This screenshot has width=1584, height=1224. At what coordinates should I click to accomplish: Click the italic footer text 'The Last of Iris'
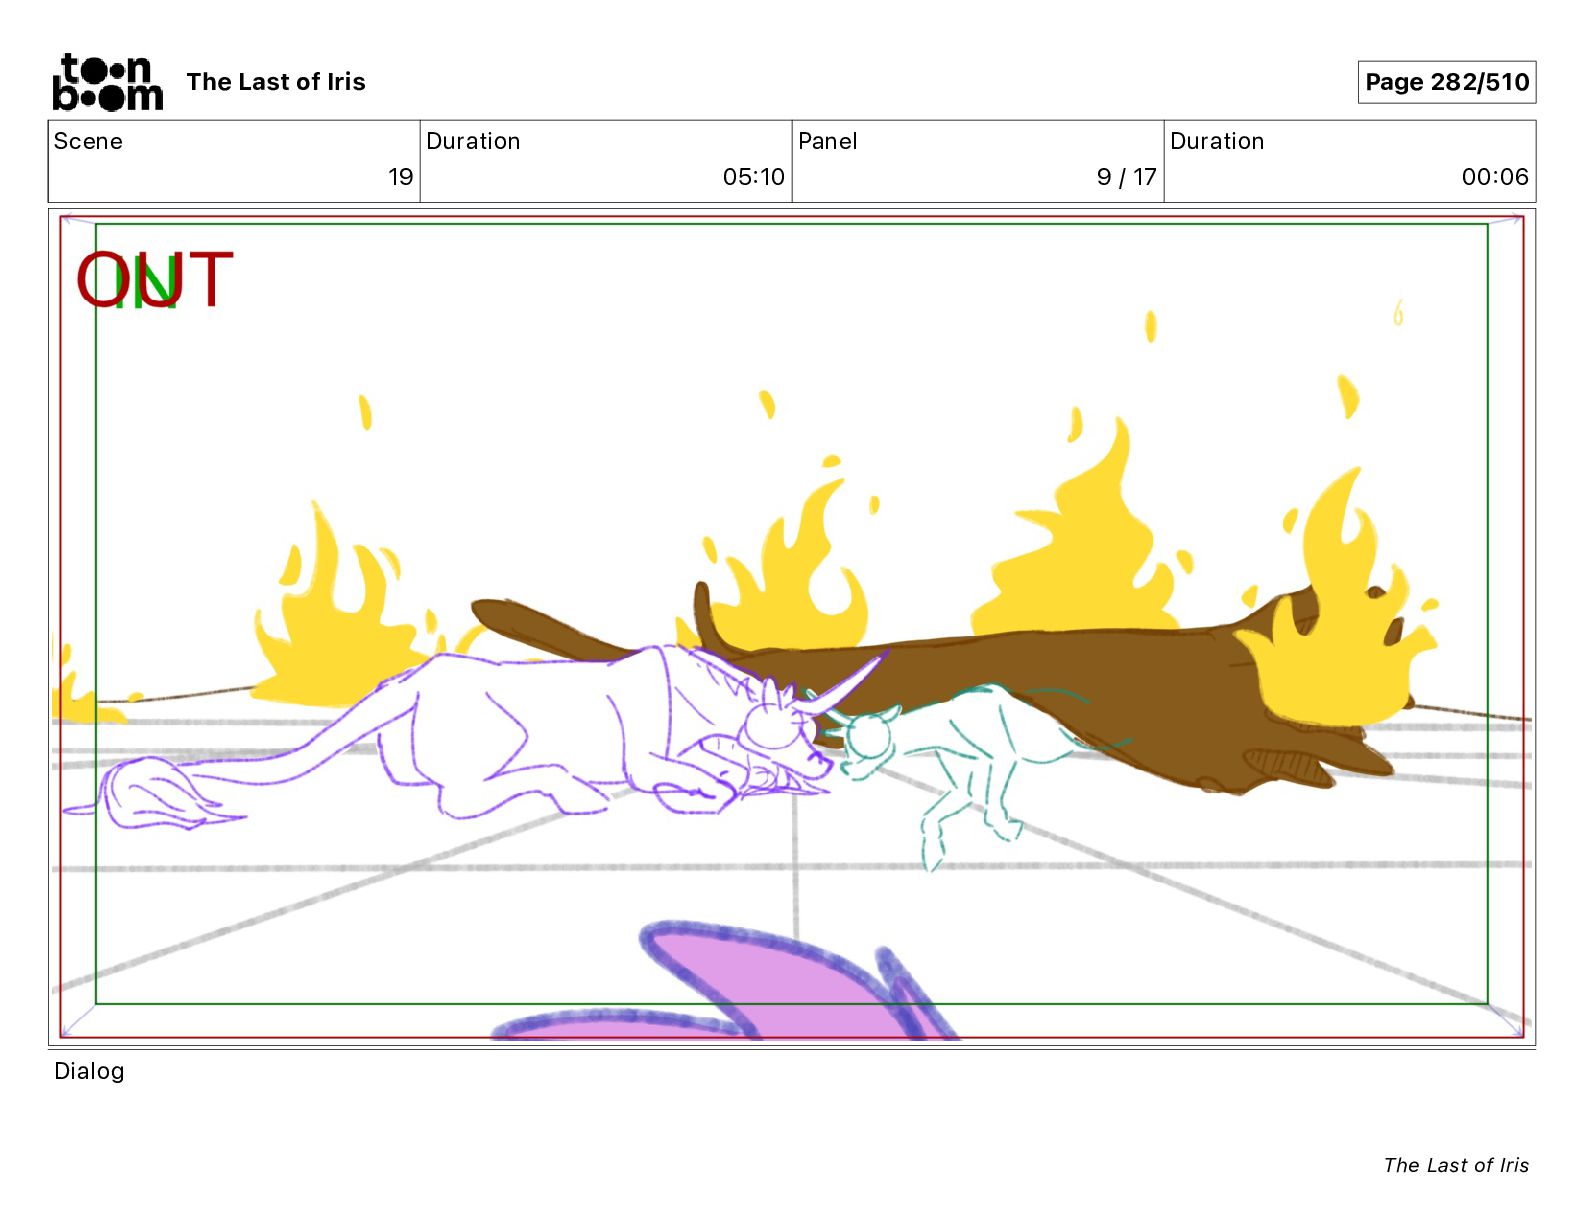tap(1455, 1165)
